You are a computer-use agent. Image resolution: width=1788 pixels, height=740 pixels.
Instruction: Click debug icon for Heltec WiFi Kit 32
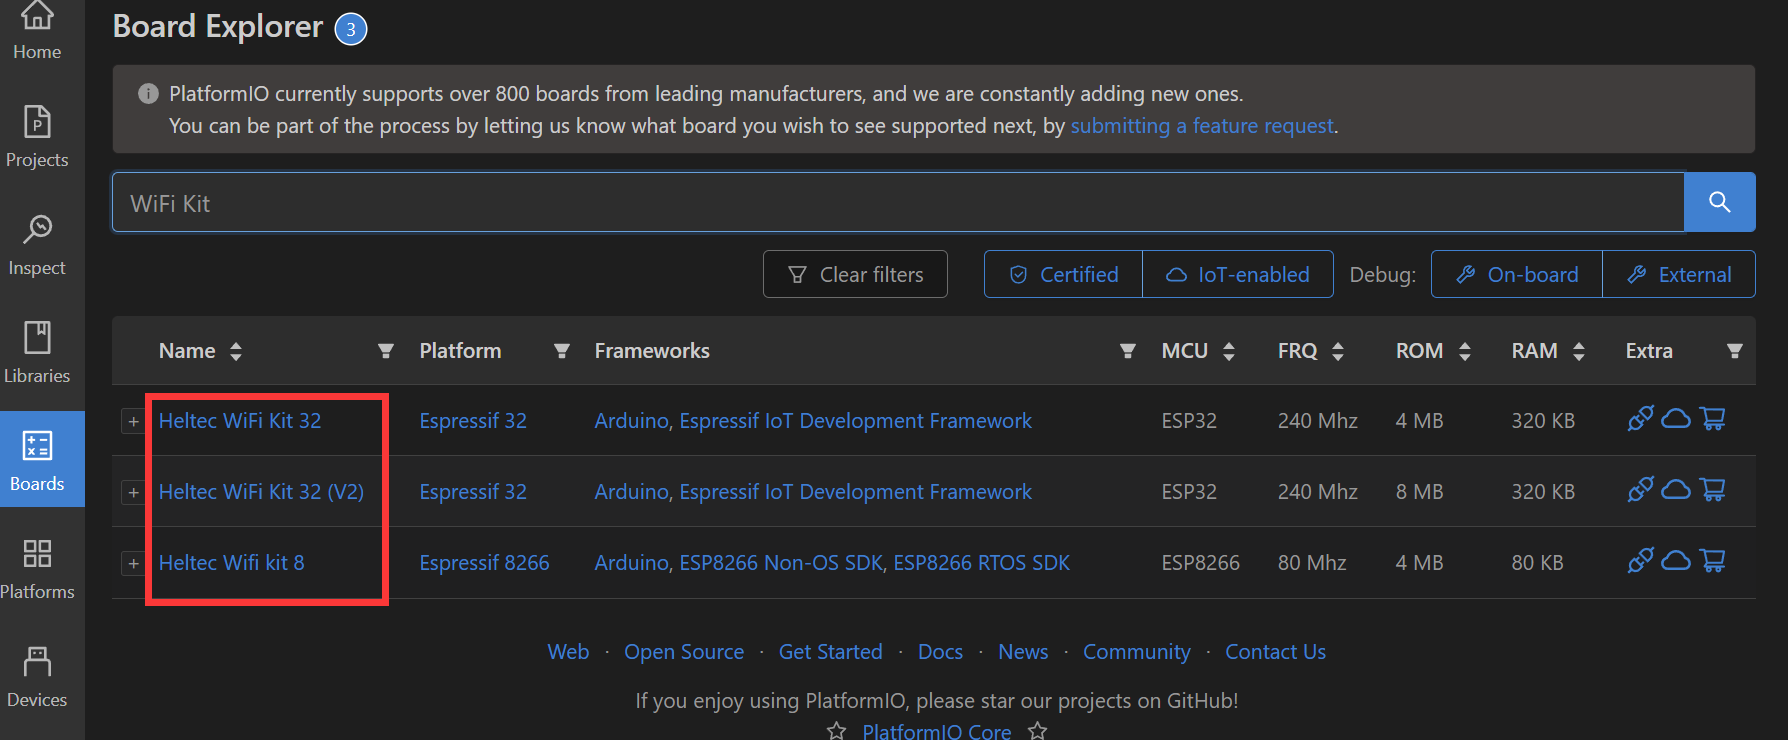[x=1640, y=418]
